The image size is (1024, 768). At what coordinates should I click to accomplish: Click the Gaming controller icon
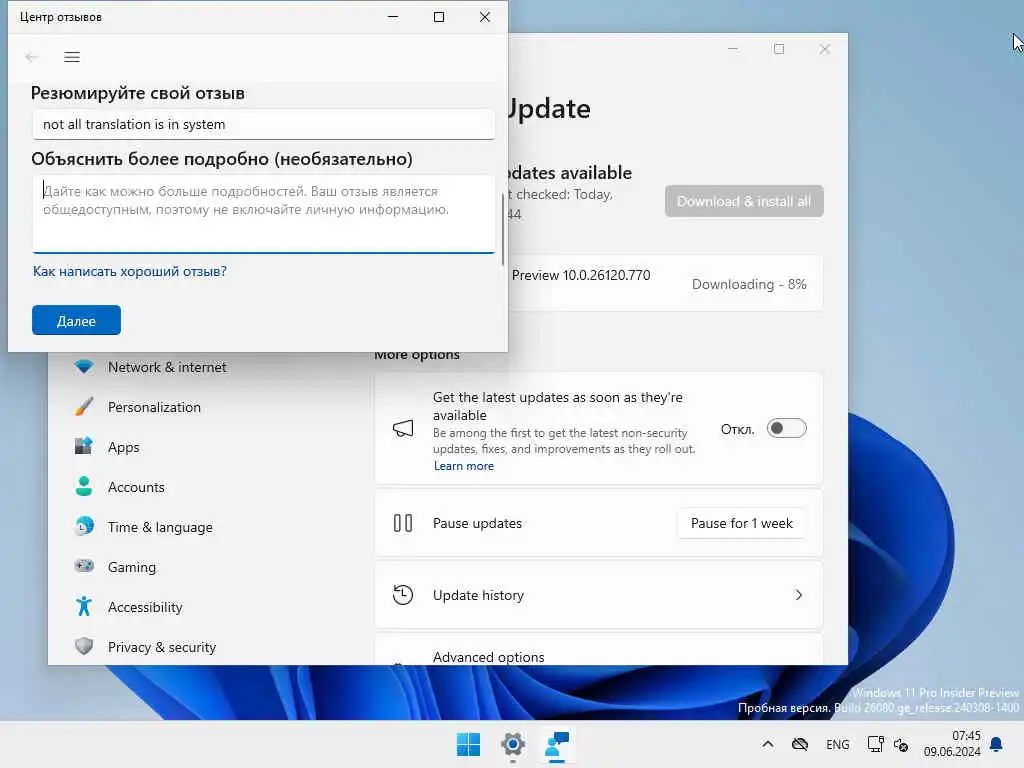(84, 566)
